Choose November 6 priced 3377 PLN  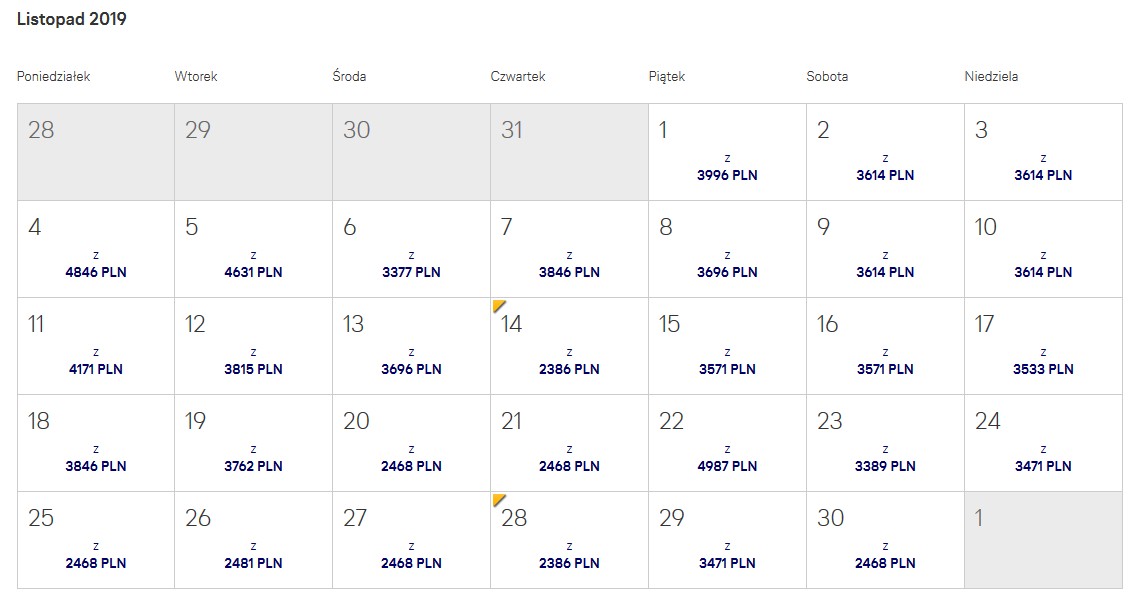411,249
